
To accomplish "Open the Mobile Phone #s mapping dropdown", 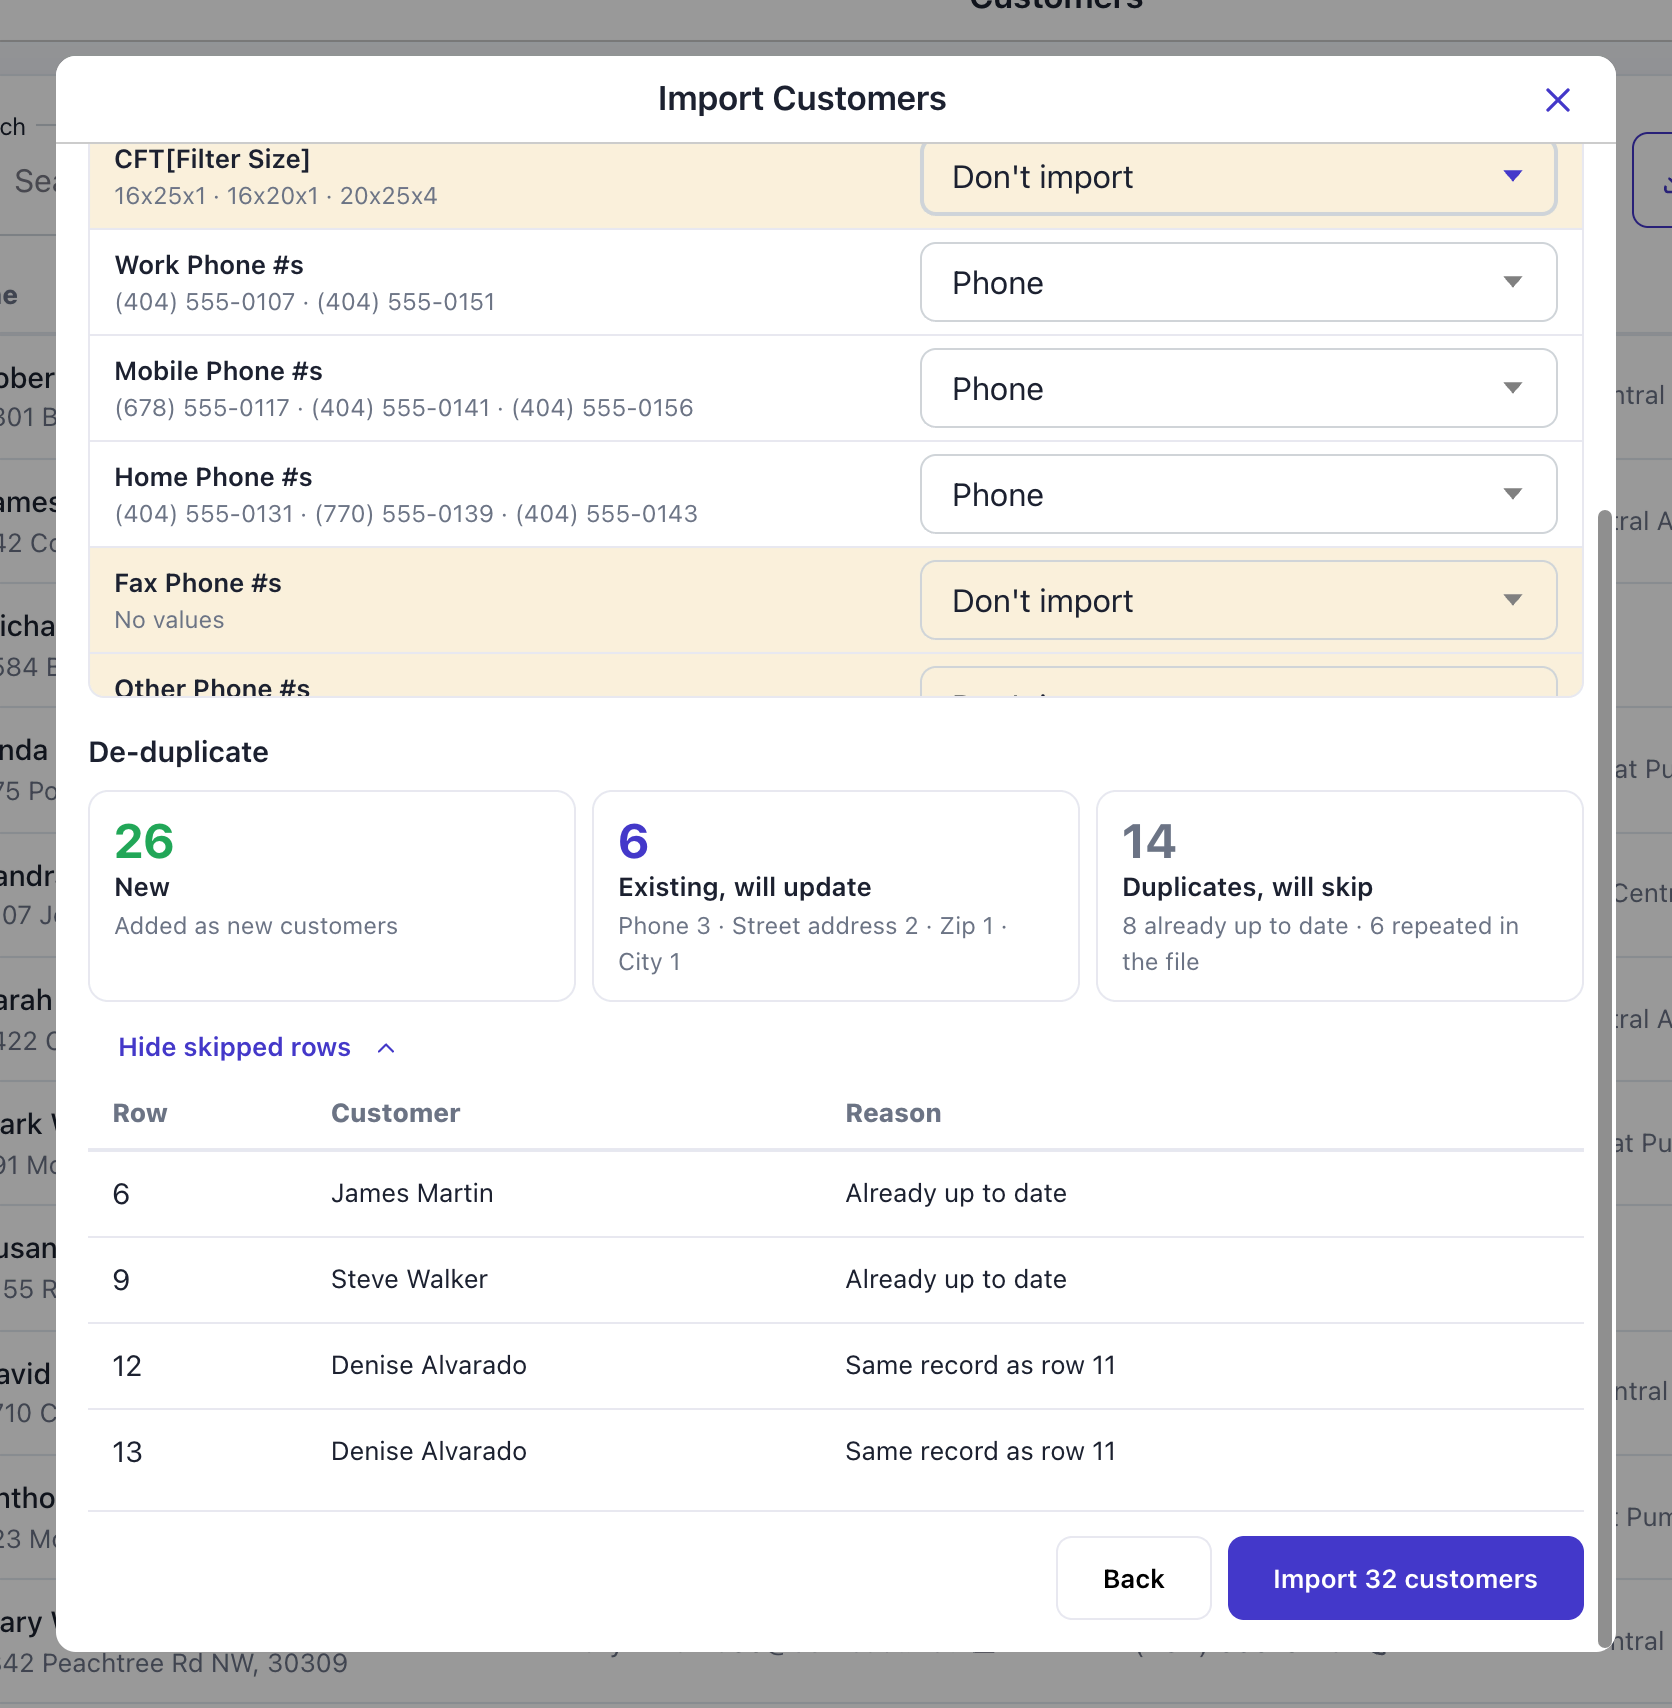I will 1238,388.
